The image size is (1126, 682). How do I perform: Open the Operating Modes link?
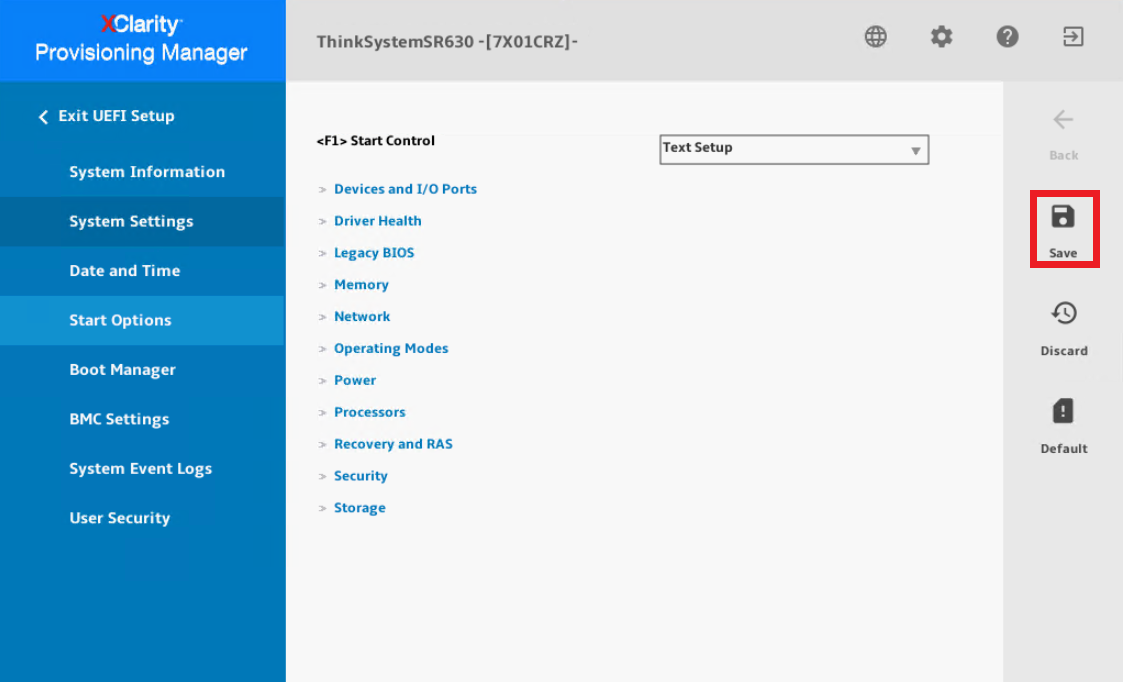coord(391,348)
